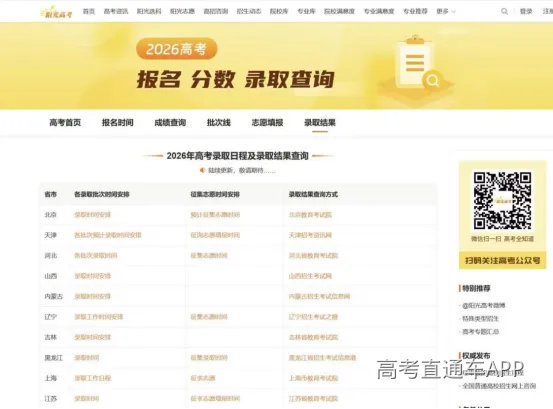Open 上海 supplementary volunteer link

click(x=203, y=378)
